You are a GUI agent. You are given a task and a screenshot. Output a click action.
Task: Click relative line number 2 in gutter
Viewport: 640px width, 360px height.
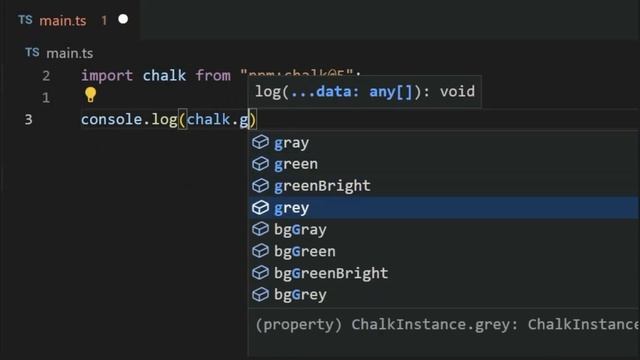tap(46, 76)
